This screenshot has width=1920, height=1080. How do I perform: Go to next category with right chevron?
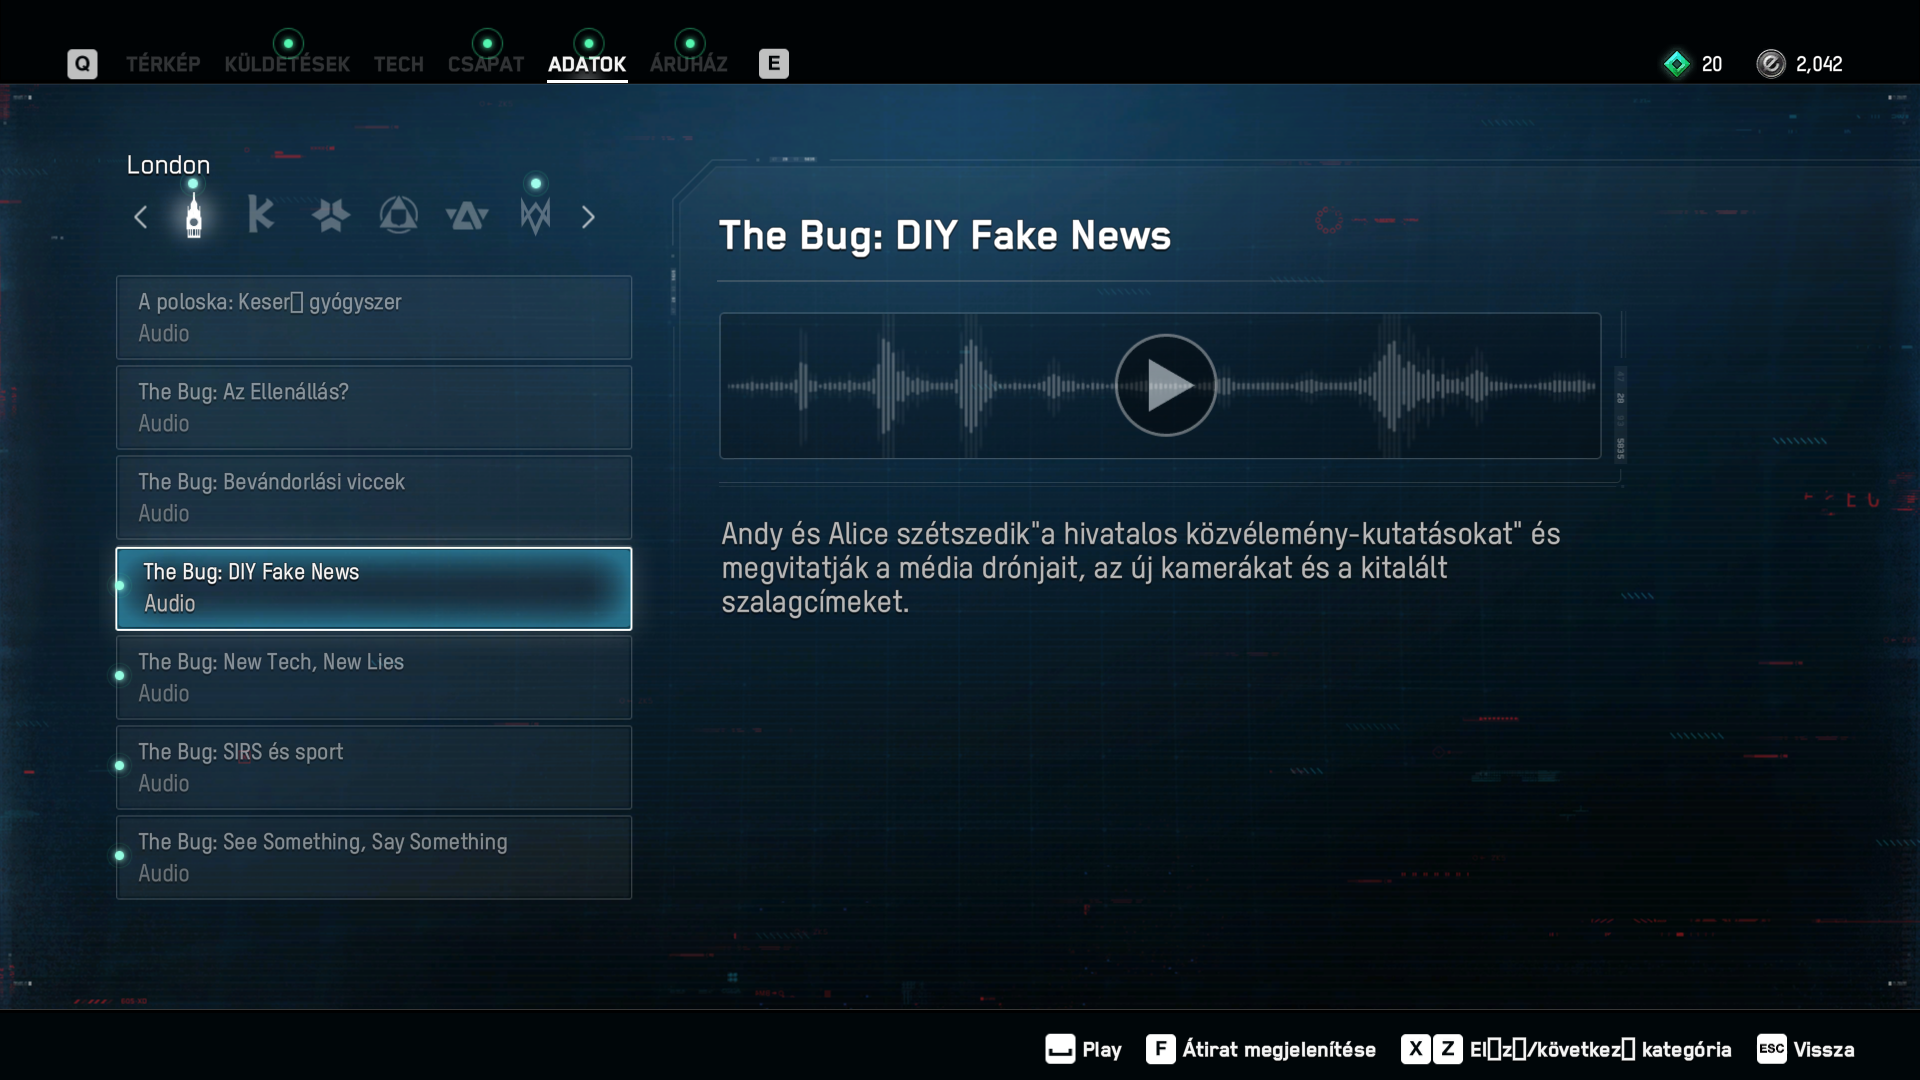coord(588,217)
